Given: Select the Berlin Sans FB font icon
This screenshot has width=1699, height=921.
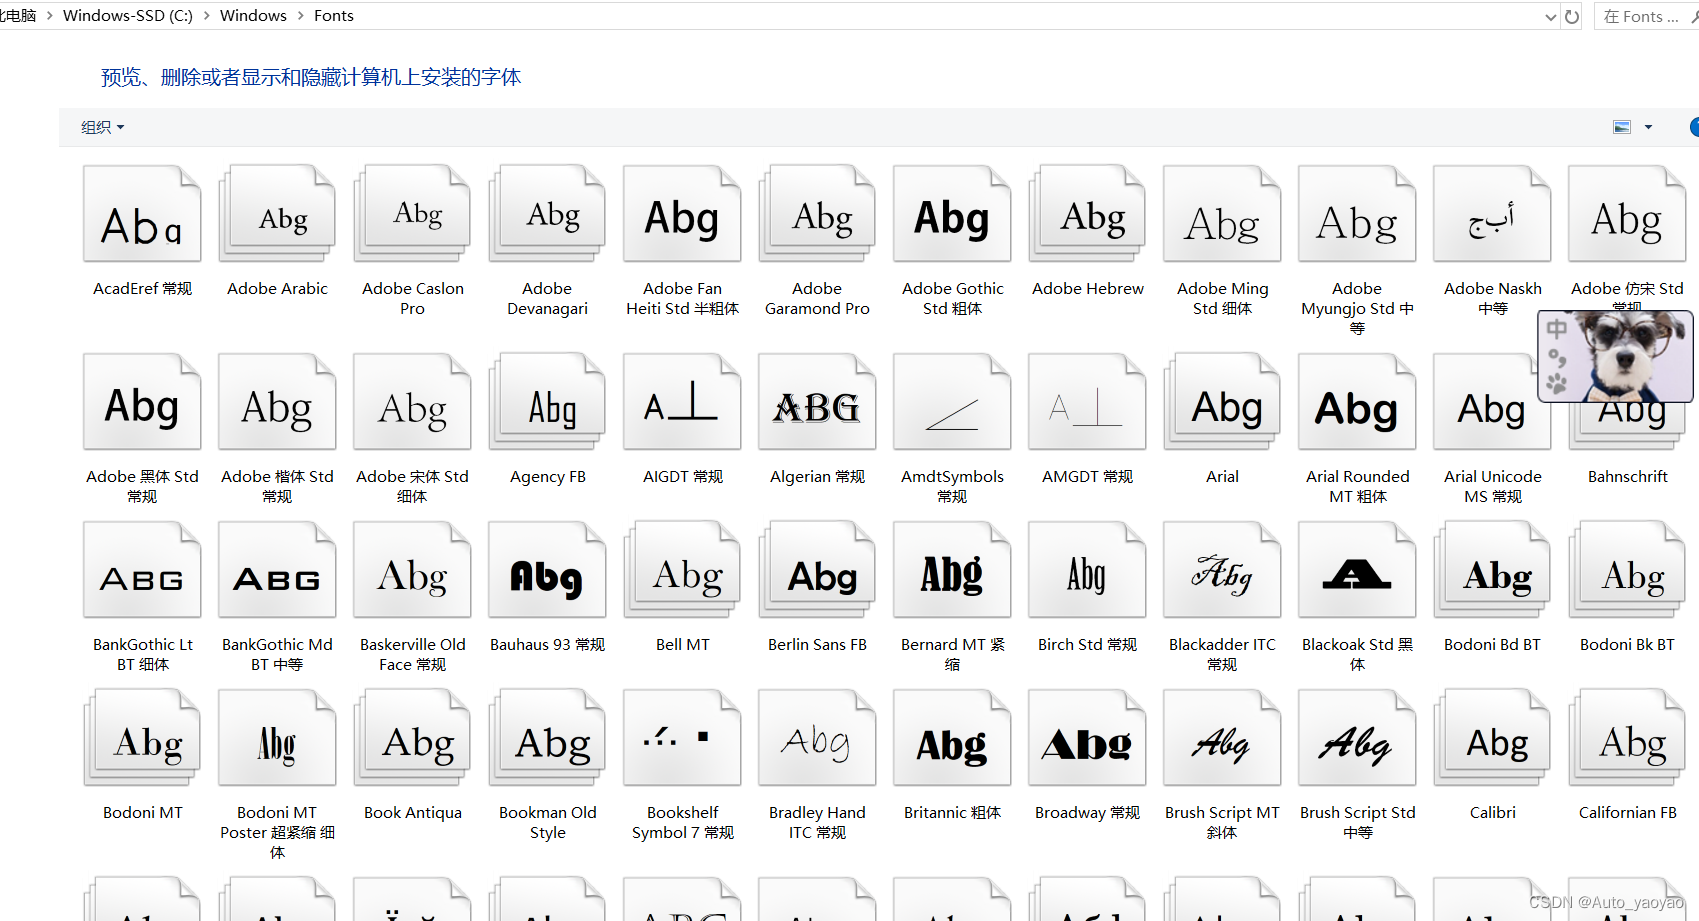Looking at the screenshot, I should [817, 570].
